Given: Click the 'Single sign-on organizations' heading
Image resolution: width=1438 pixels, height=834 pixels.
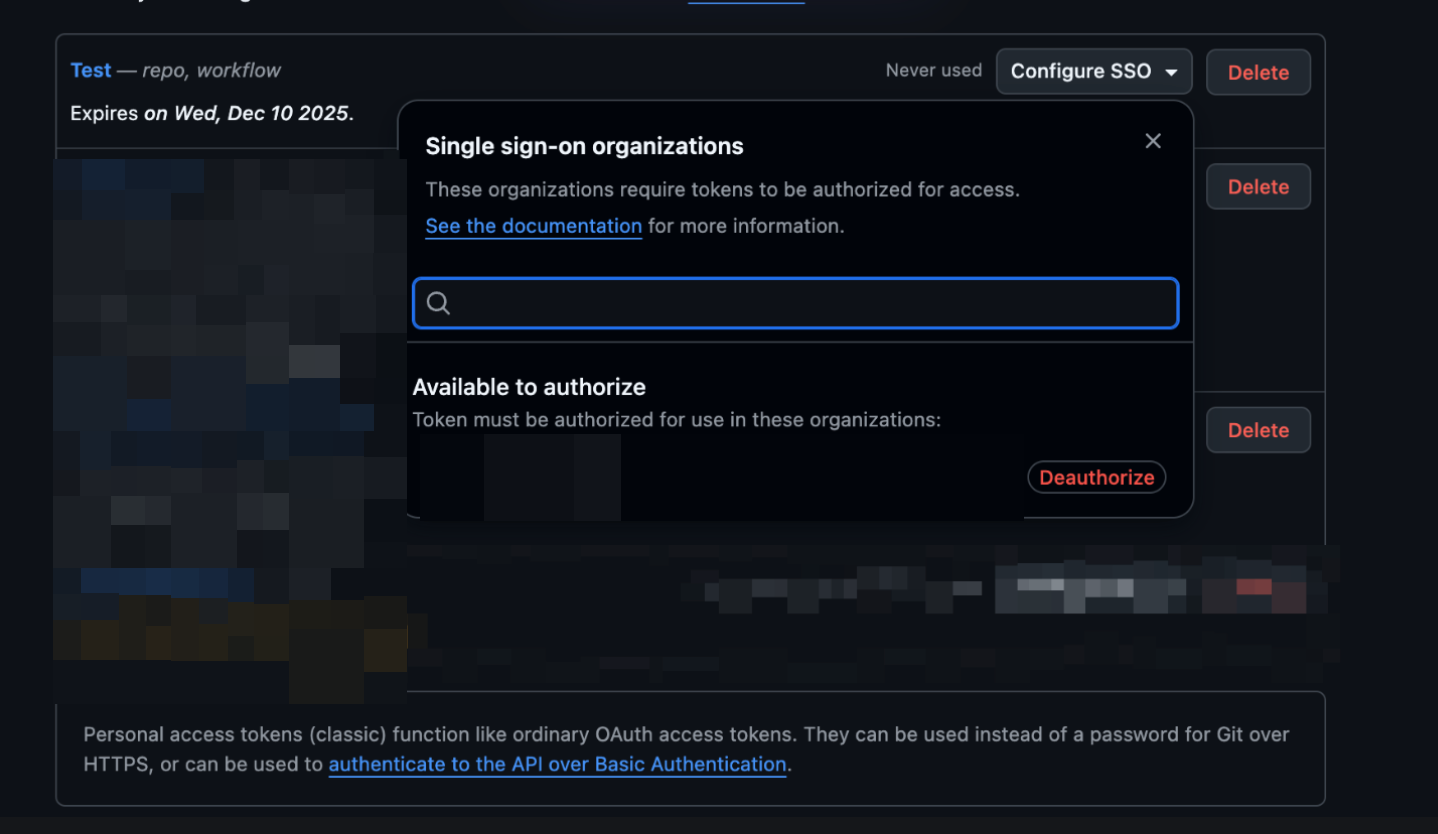Looking at the screenshot, I should [584, 146].
